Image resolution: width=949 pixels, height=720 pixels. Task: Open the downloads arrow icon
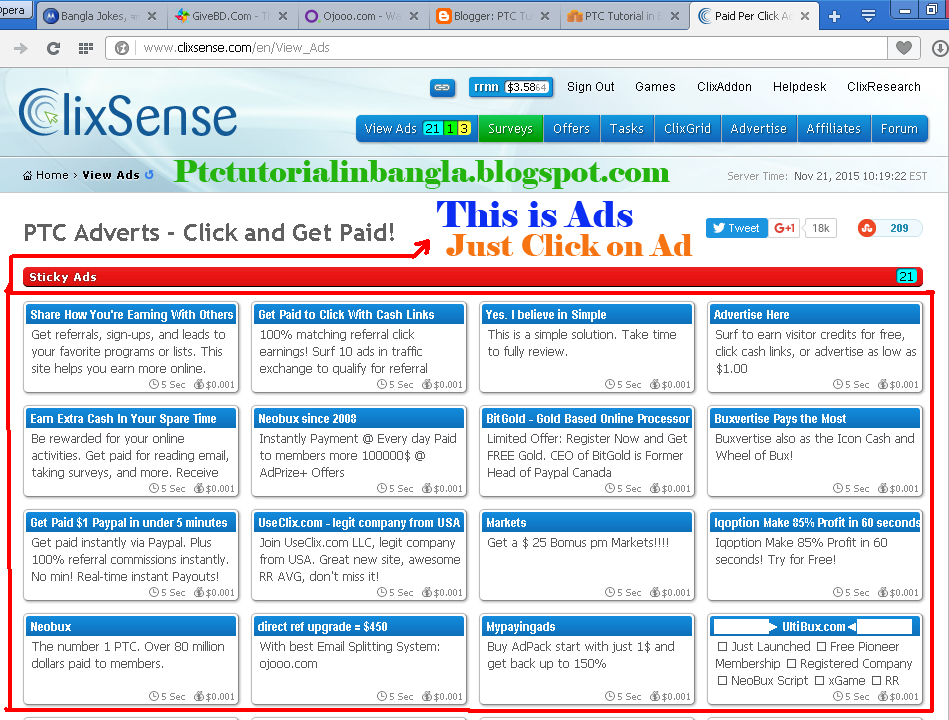[x=940, y=48]
